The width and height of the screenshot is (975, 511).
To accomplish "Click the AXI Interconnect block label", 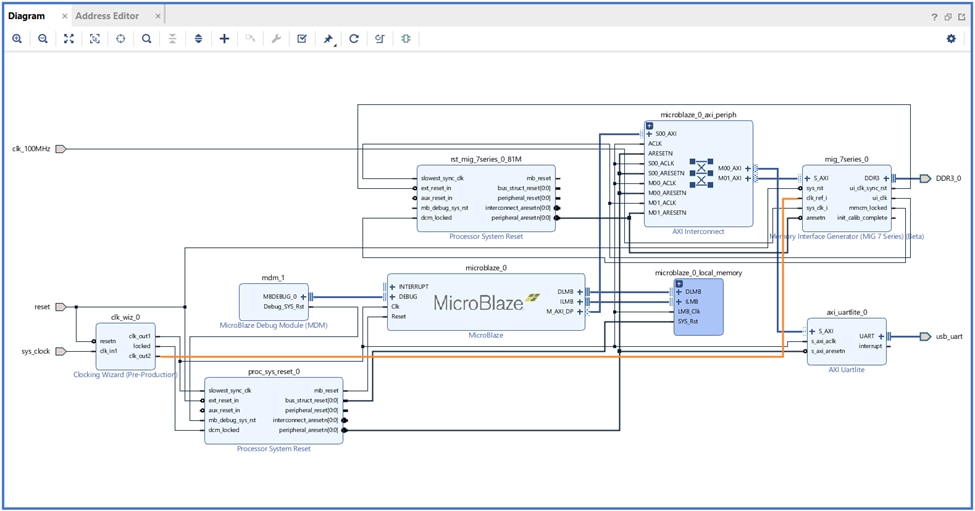I will [698, 231].
